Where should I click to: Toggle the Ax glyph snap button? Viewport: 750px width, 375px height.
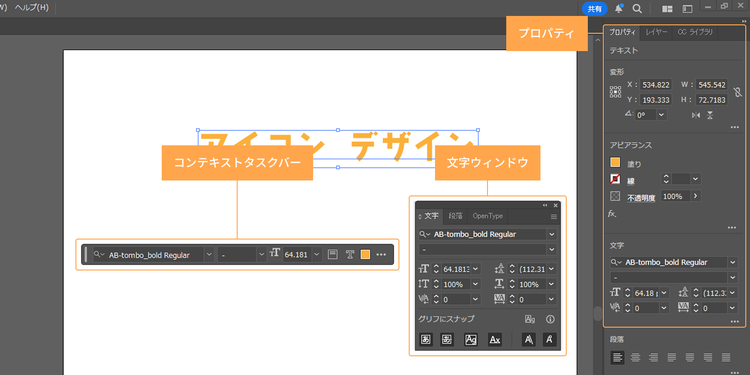click(x=495, y=340)
